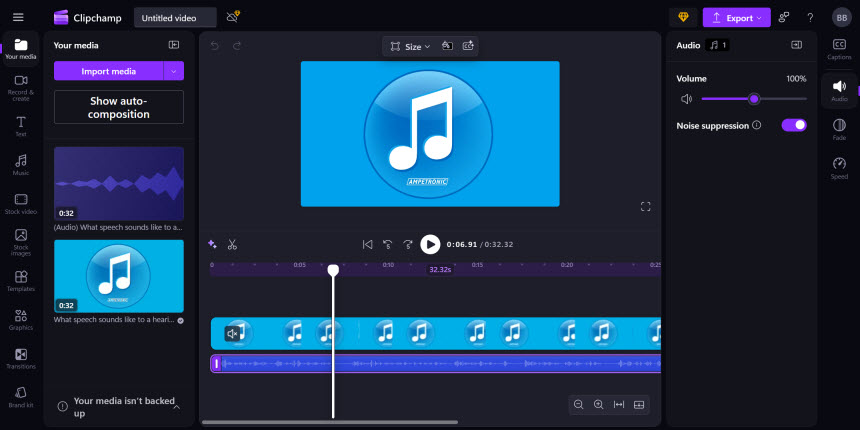Click the Import media button

[109, 71]
